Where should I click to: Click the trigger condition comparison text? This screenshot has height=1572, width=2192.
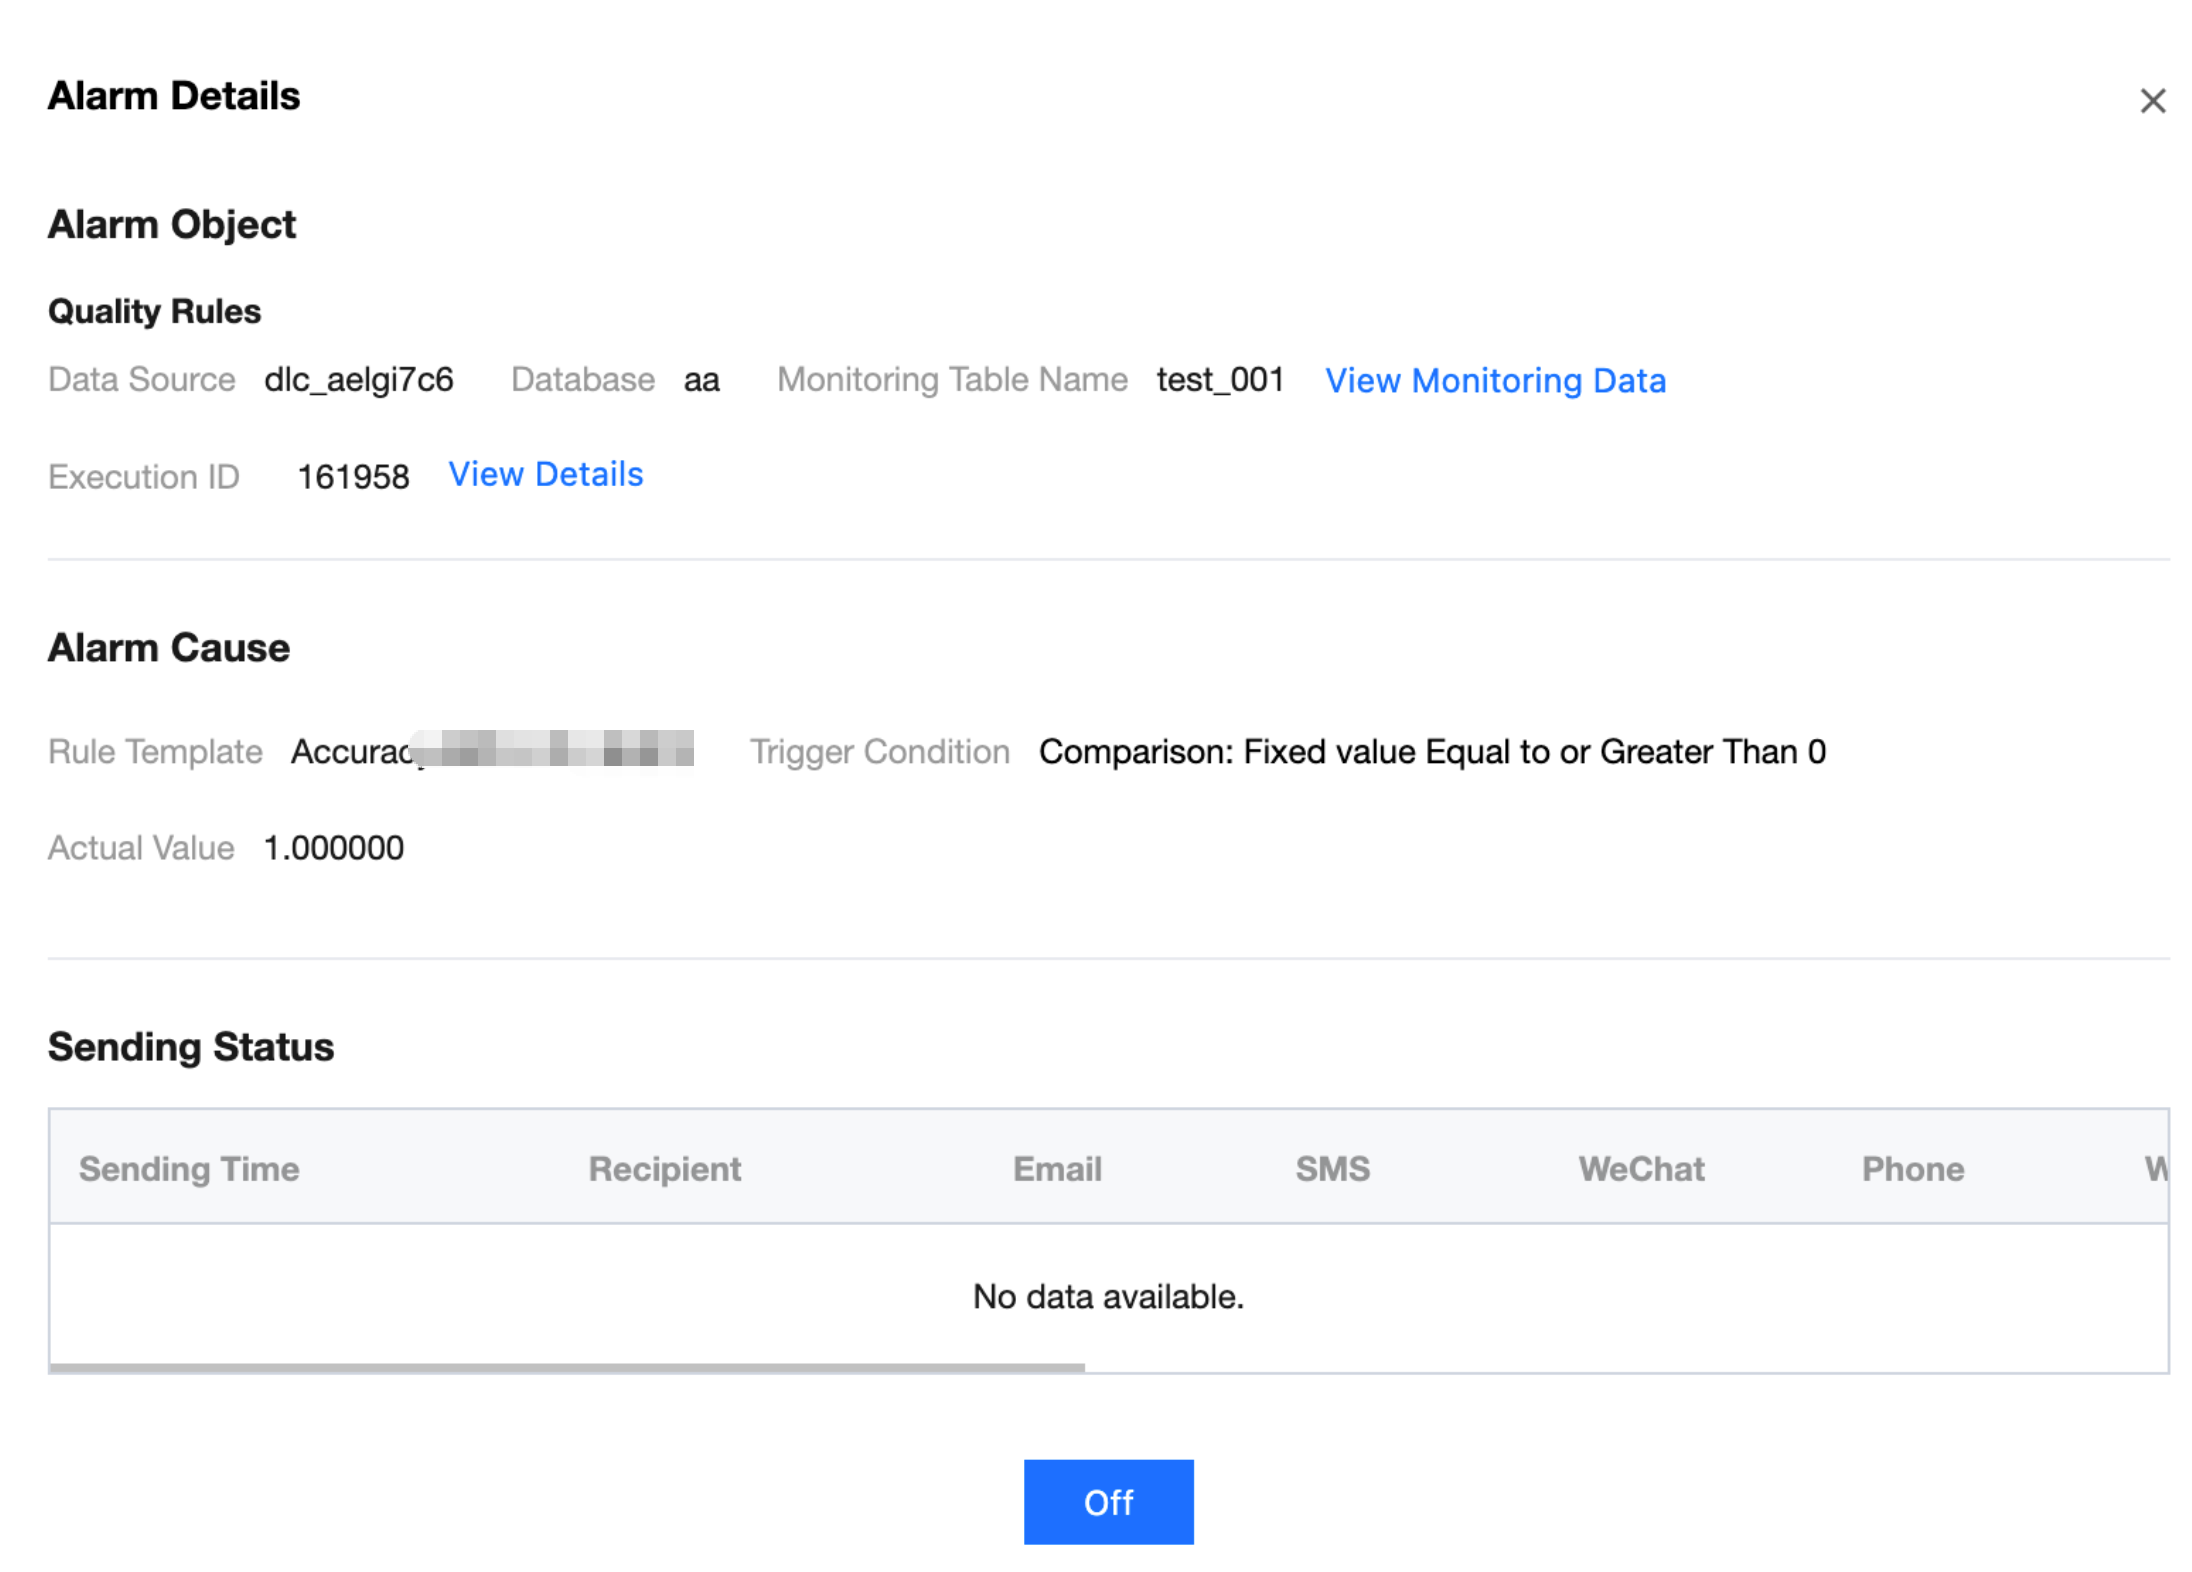(1432, 751)
